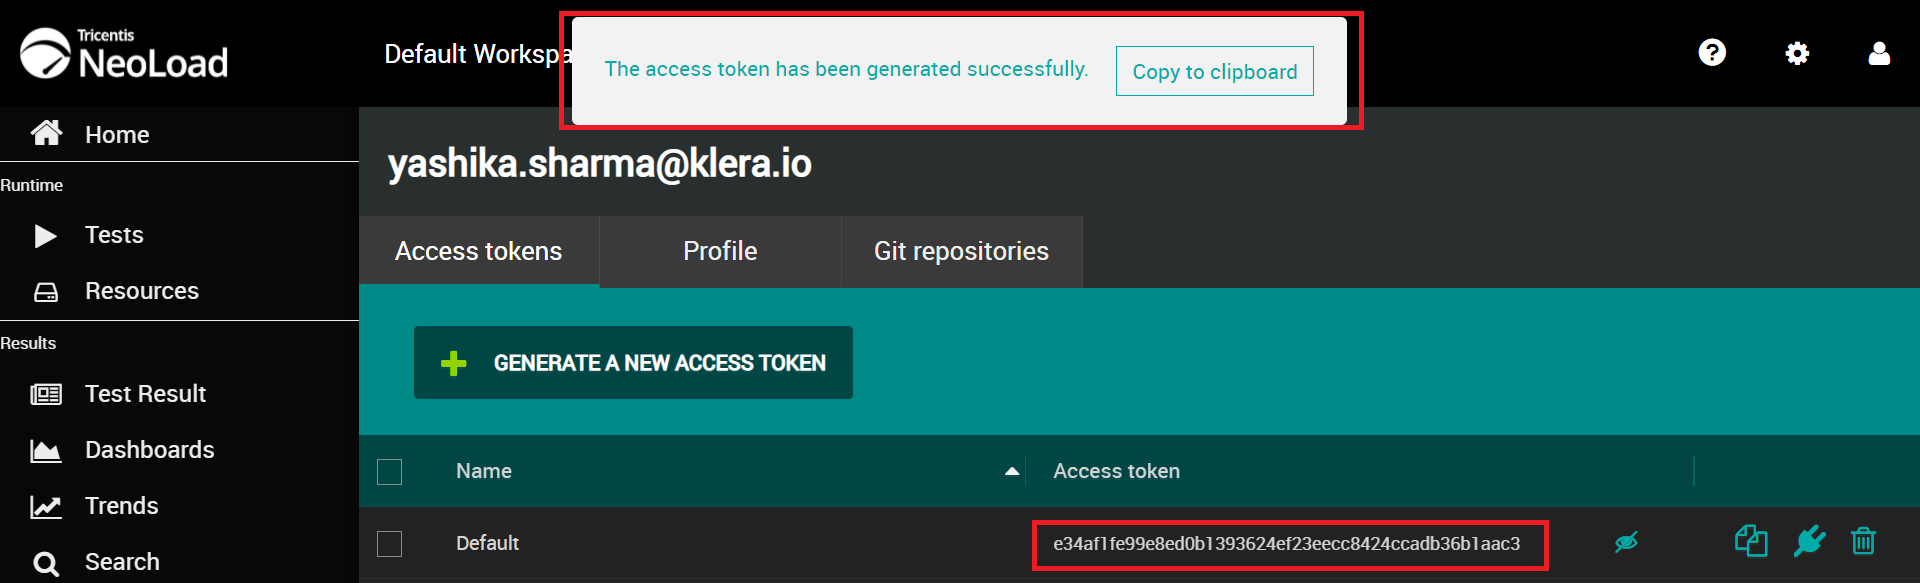Viewport: 1920px width, 583px height.
Task: Delete the Default token with trash icon
Action: pos(1863,541)
